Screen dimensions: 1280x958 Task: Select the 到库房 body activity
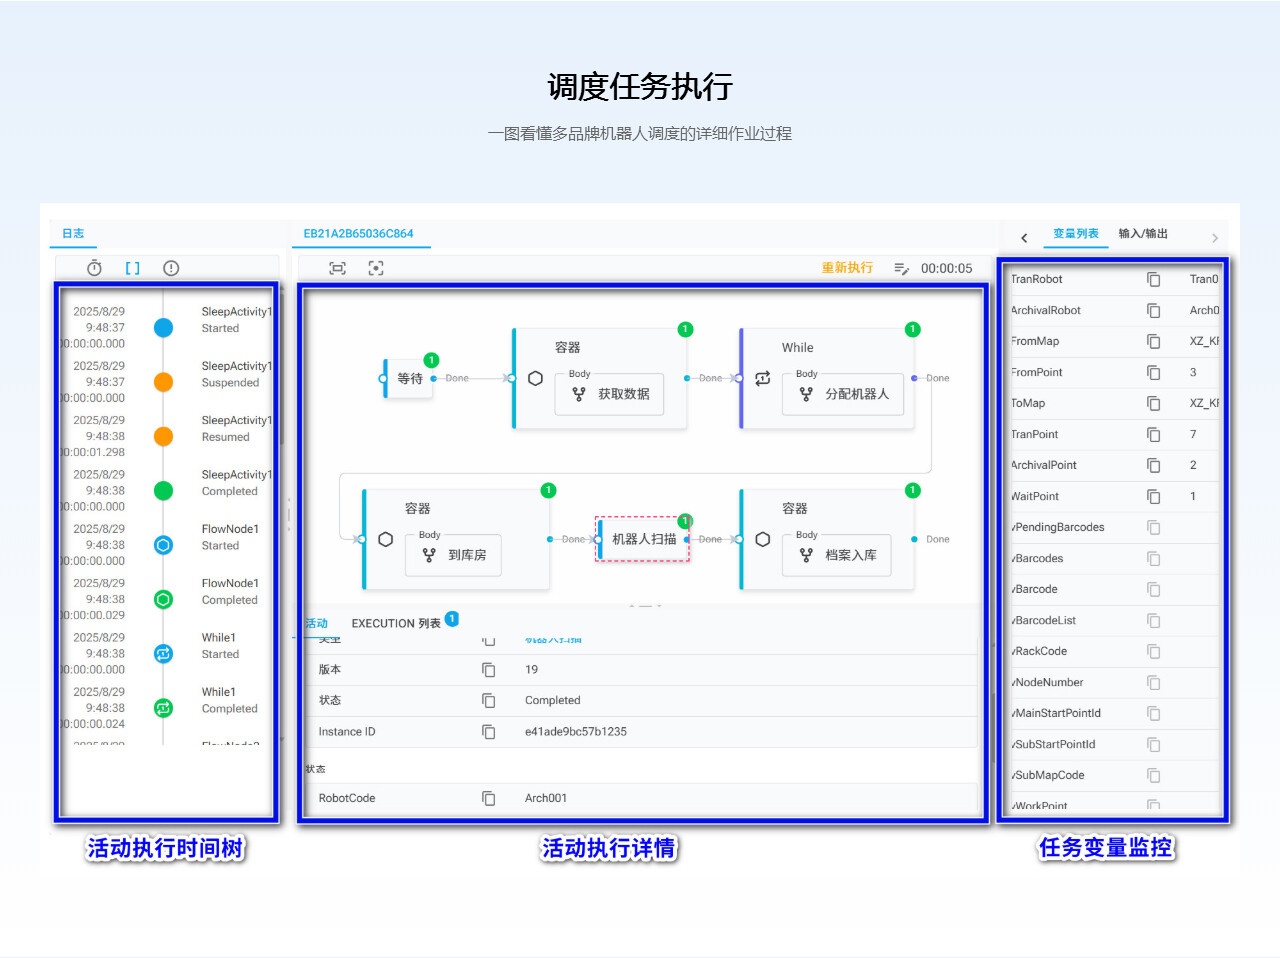pyautogui.click(x=454, y=555)
